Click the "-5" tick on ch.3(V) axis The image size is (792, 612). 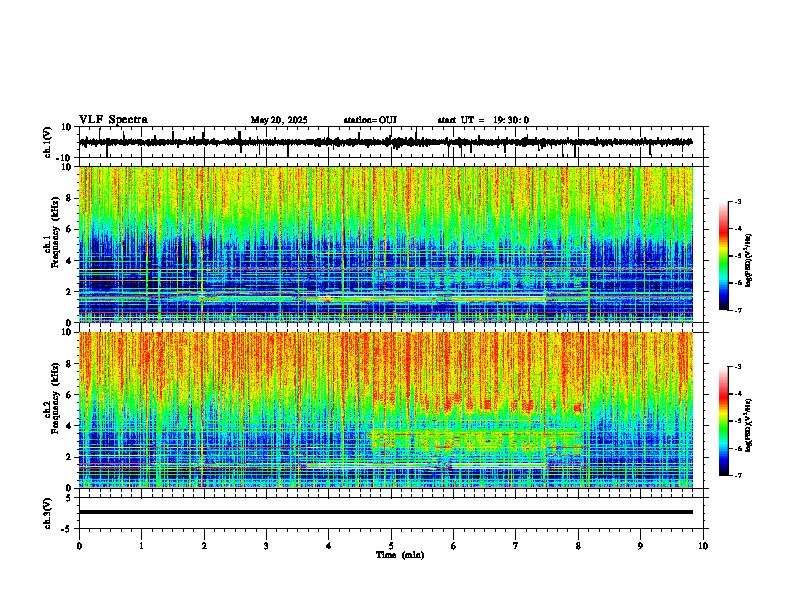point(68,529)
